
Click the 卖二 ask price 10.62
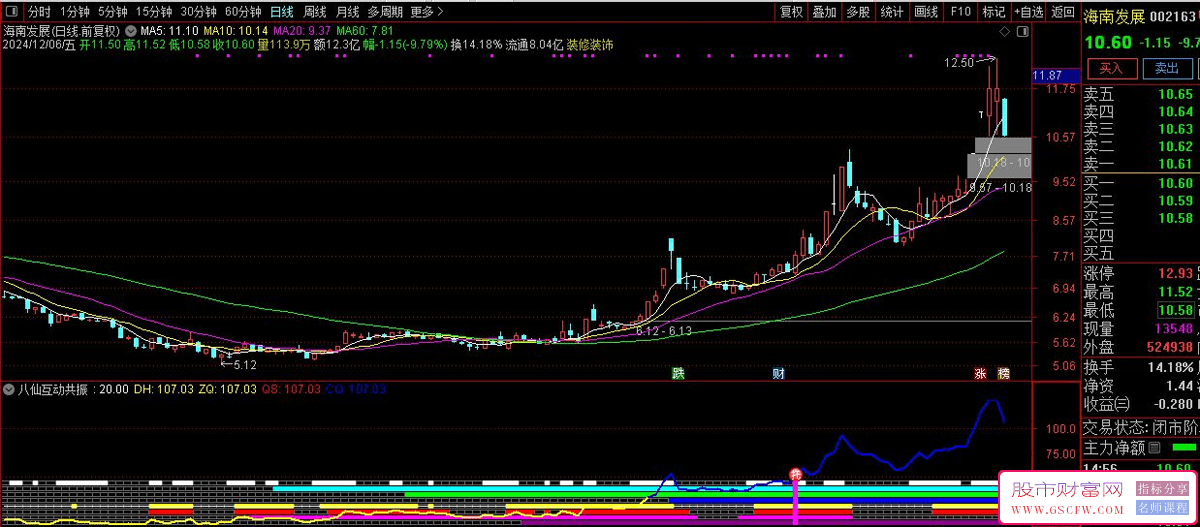click(1175, 146)
